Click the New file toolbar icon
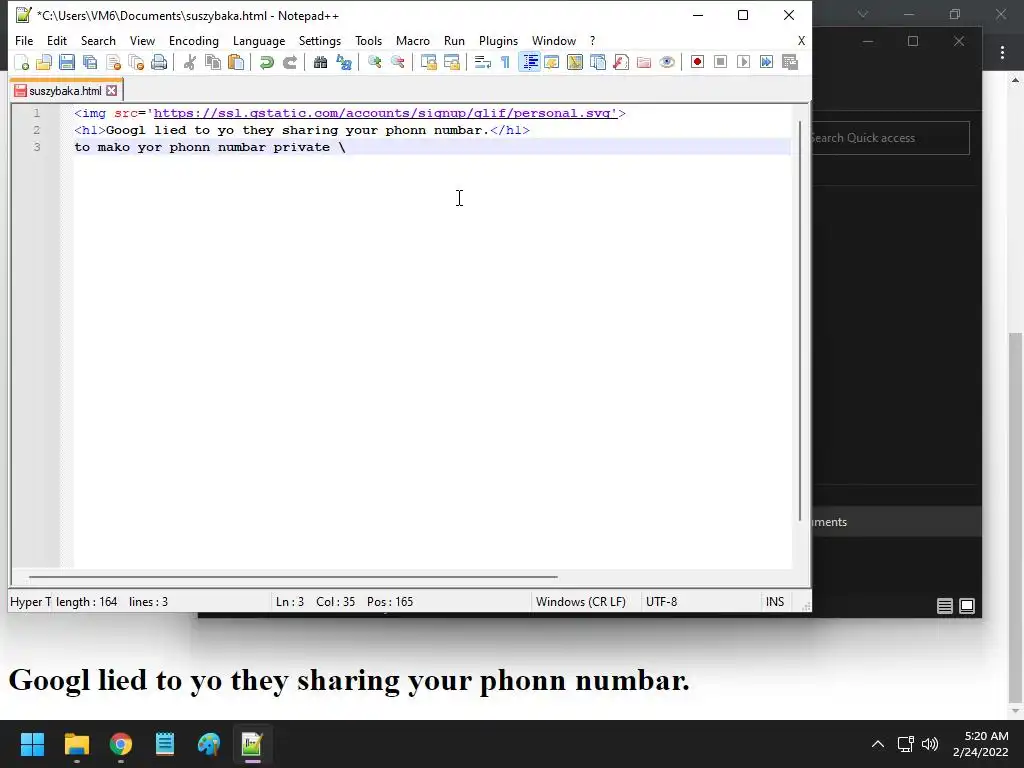Image resolution: width=1024 pixels, height=768 pixels. [x=22, y=62]
